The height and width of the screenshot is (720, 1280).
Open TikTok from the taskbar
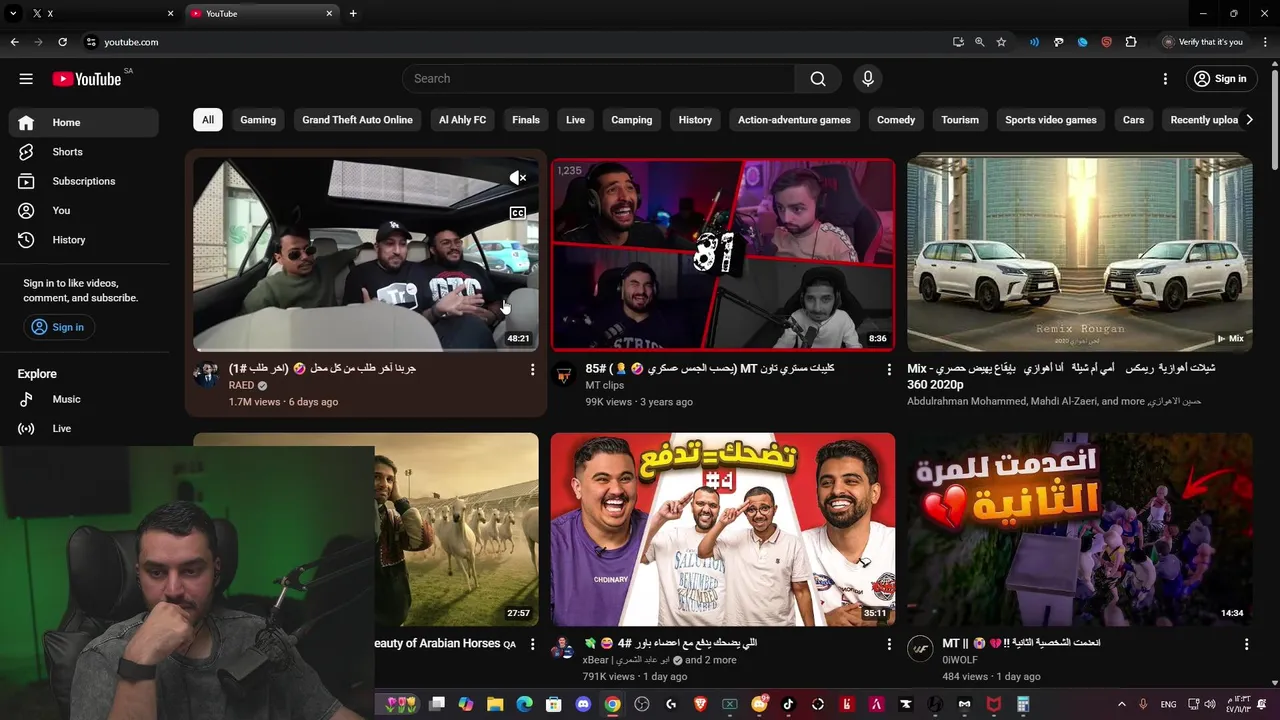coord(788,704)
